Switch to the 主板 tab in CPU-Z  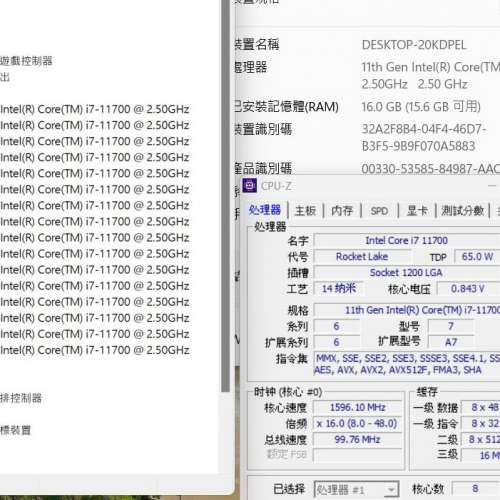305,211
